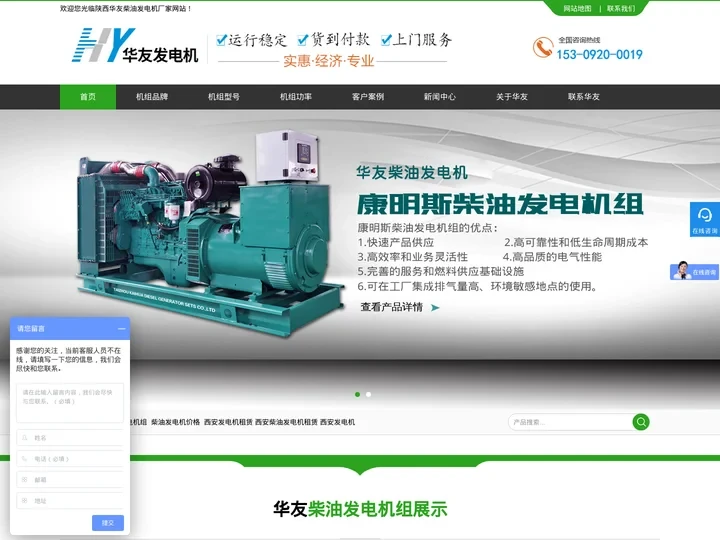This screenshot has height=540, width=720.
Task: Focus the 产品搜索 search field
Action: [x=570, y=422]
